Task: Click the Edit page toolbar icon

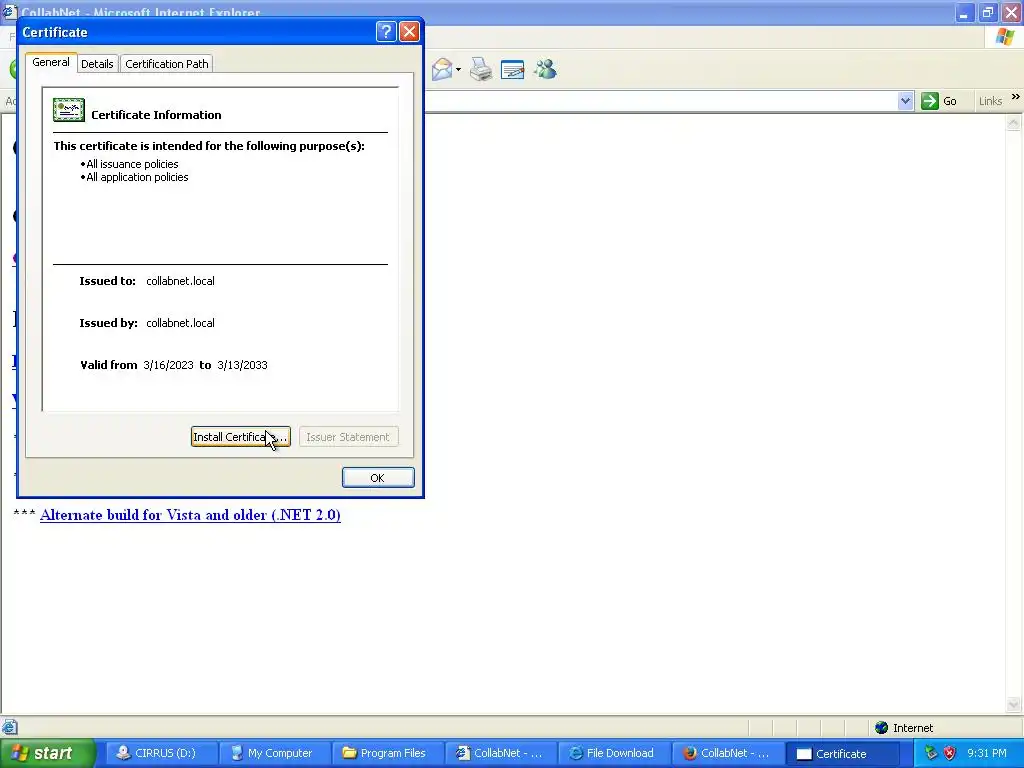Action: coord(513,69)
